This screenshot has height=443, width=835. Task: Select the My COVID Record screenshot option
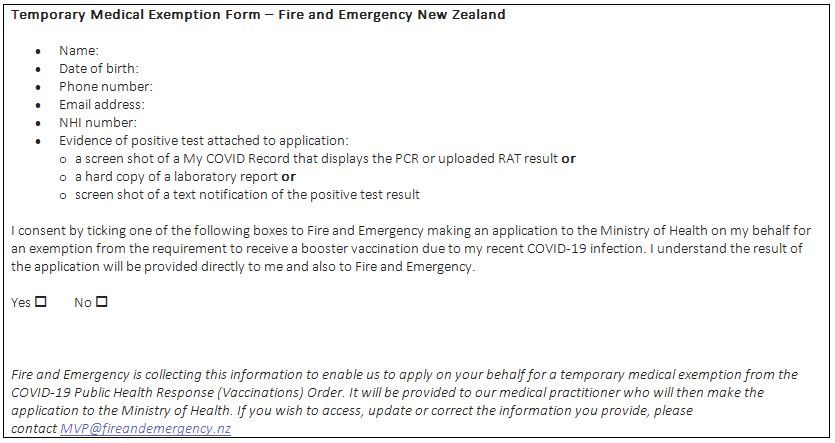point(325,159)
